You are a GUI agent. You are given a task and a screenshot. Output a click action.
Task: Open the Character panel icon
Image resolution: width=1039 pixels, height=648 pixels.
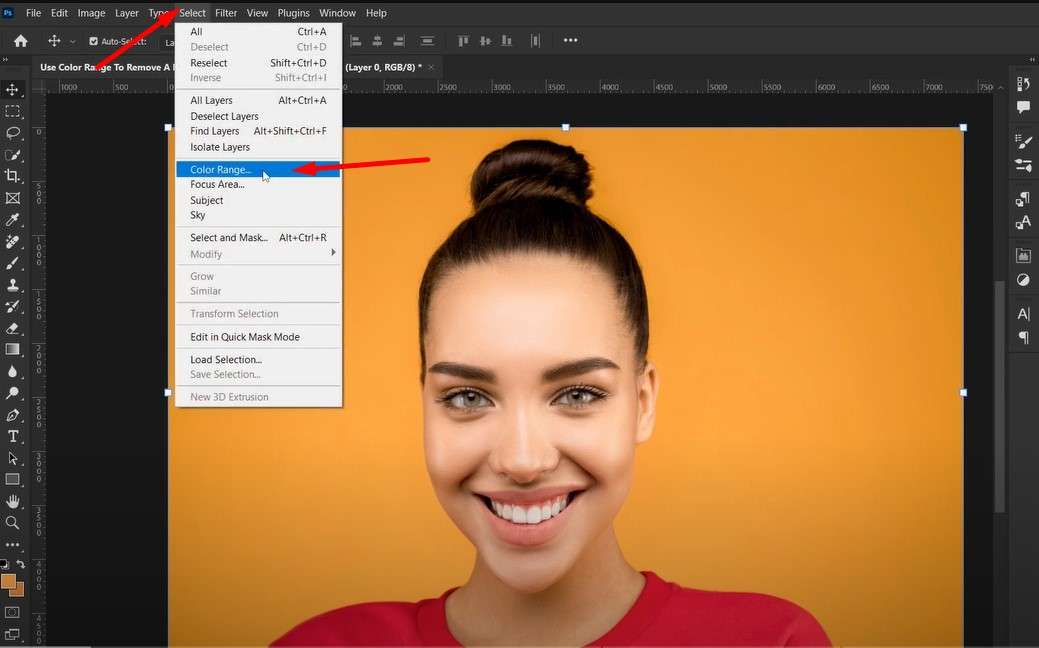pos(1023,313)
